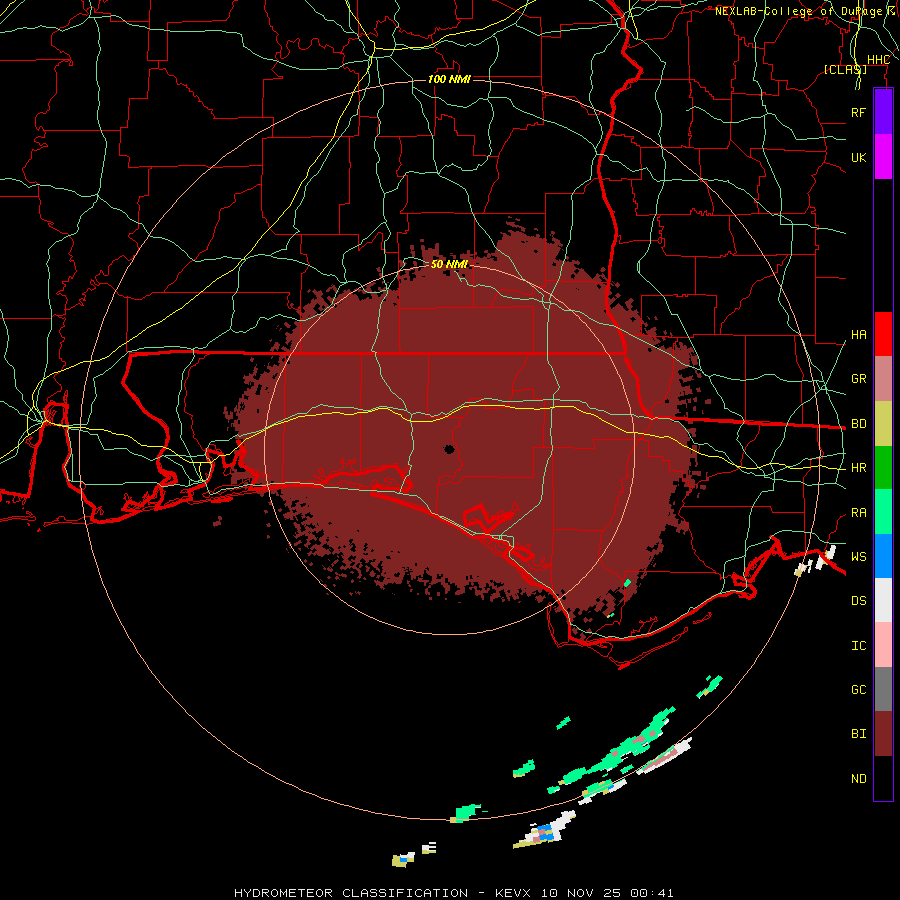Image resolution: width=900 pixels, height=900 pixels.
Task: Click the HA legend label
Action: 858,335
